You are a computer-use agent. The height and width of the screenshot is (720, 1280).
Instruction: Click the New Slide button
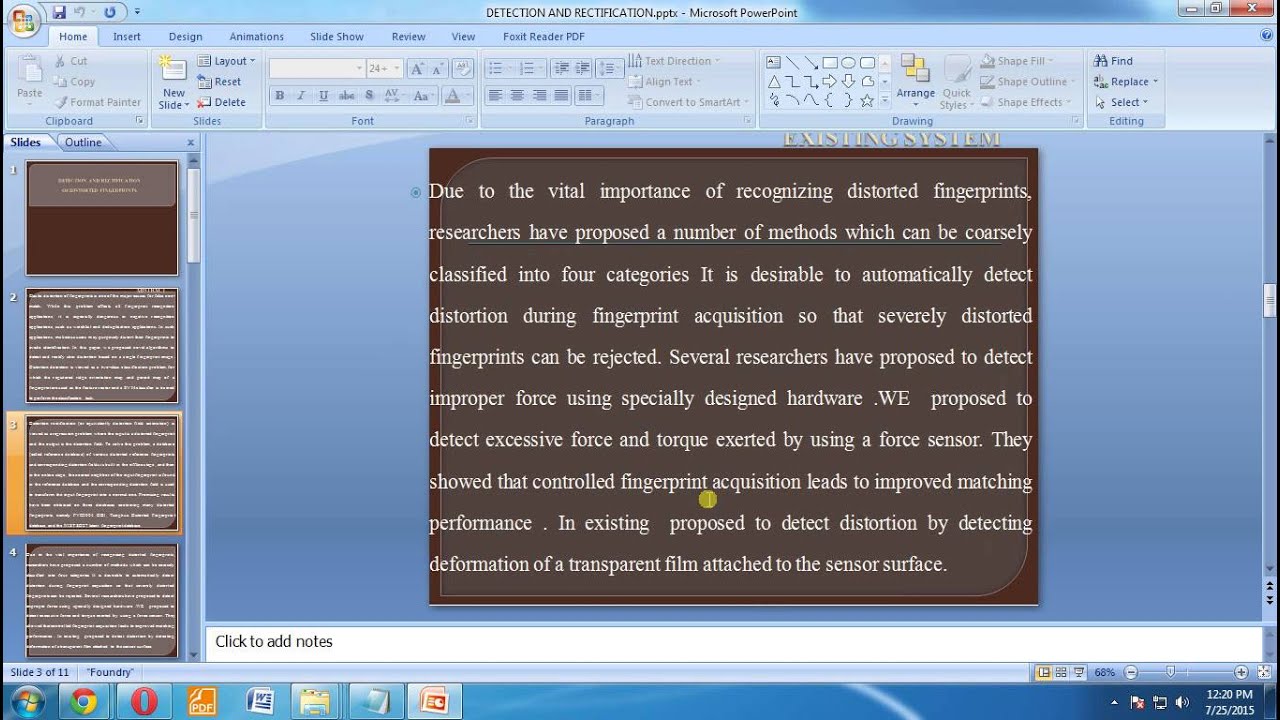tap(173, 82)
